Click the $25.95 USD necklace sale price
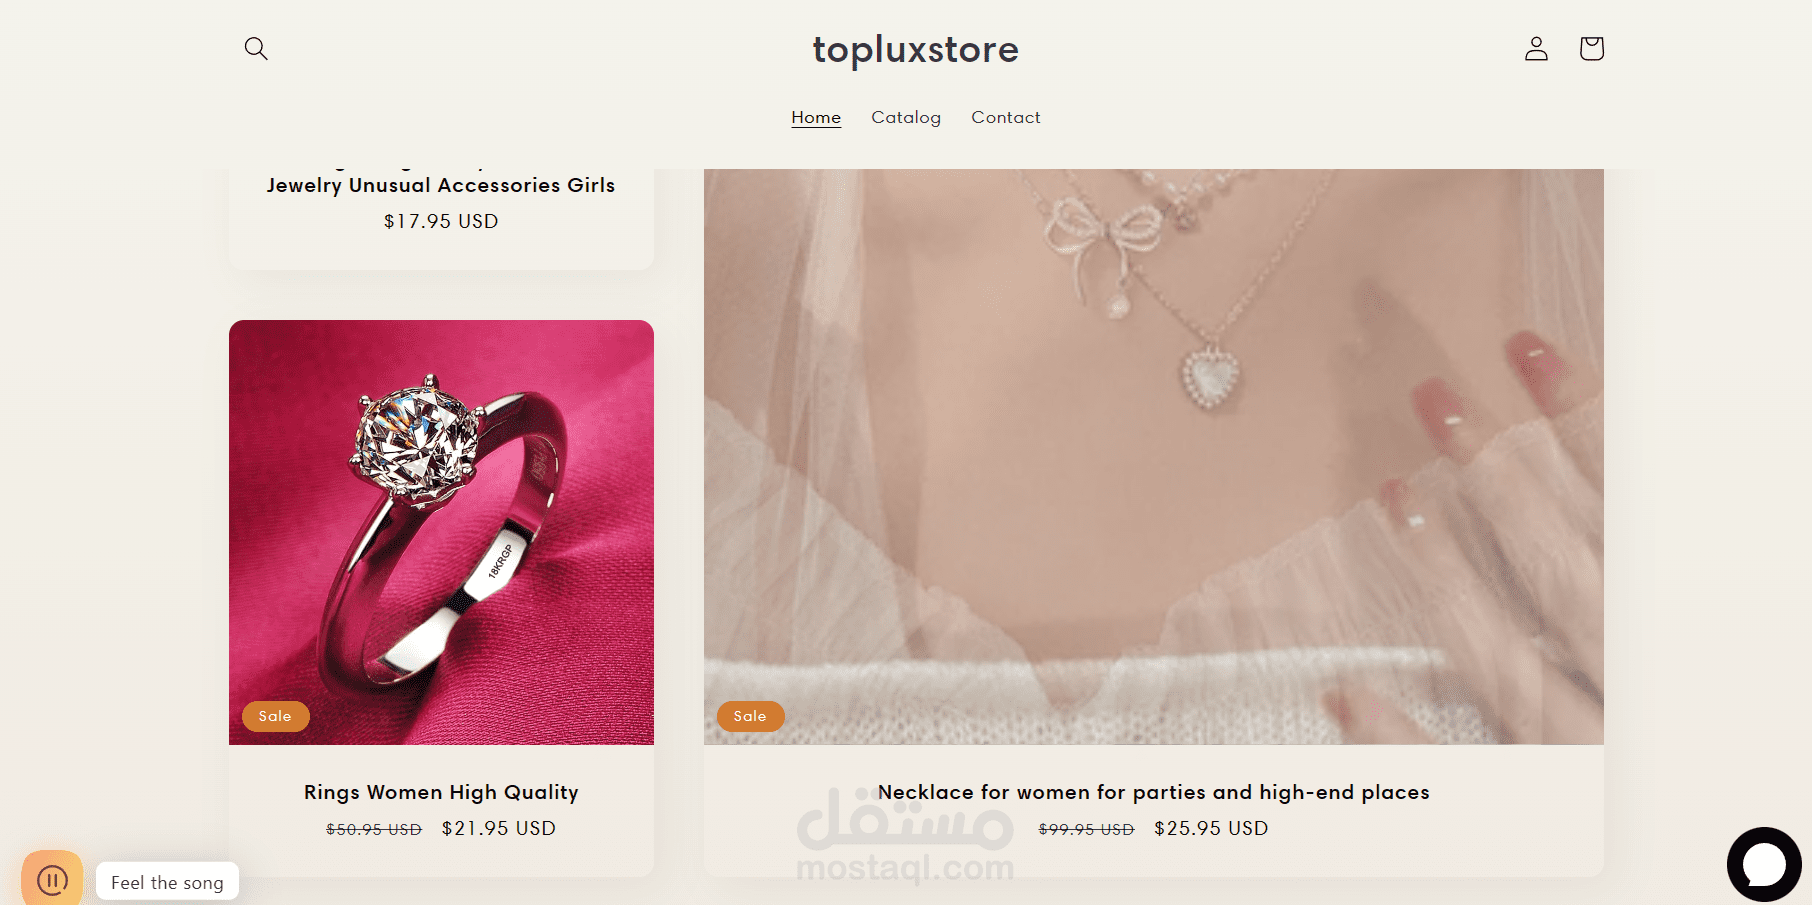1812x905 pixels. coord(1211,828)
